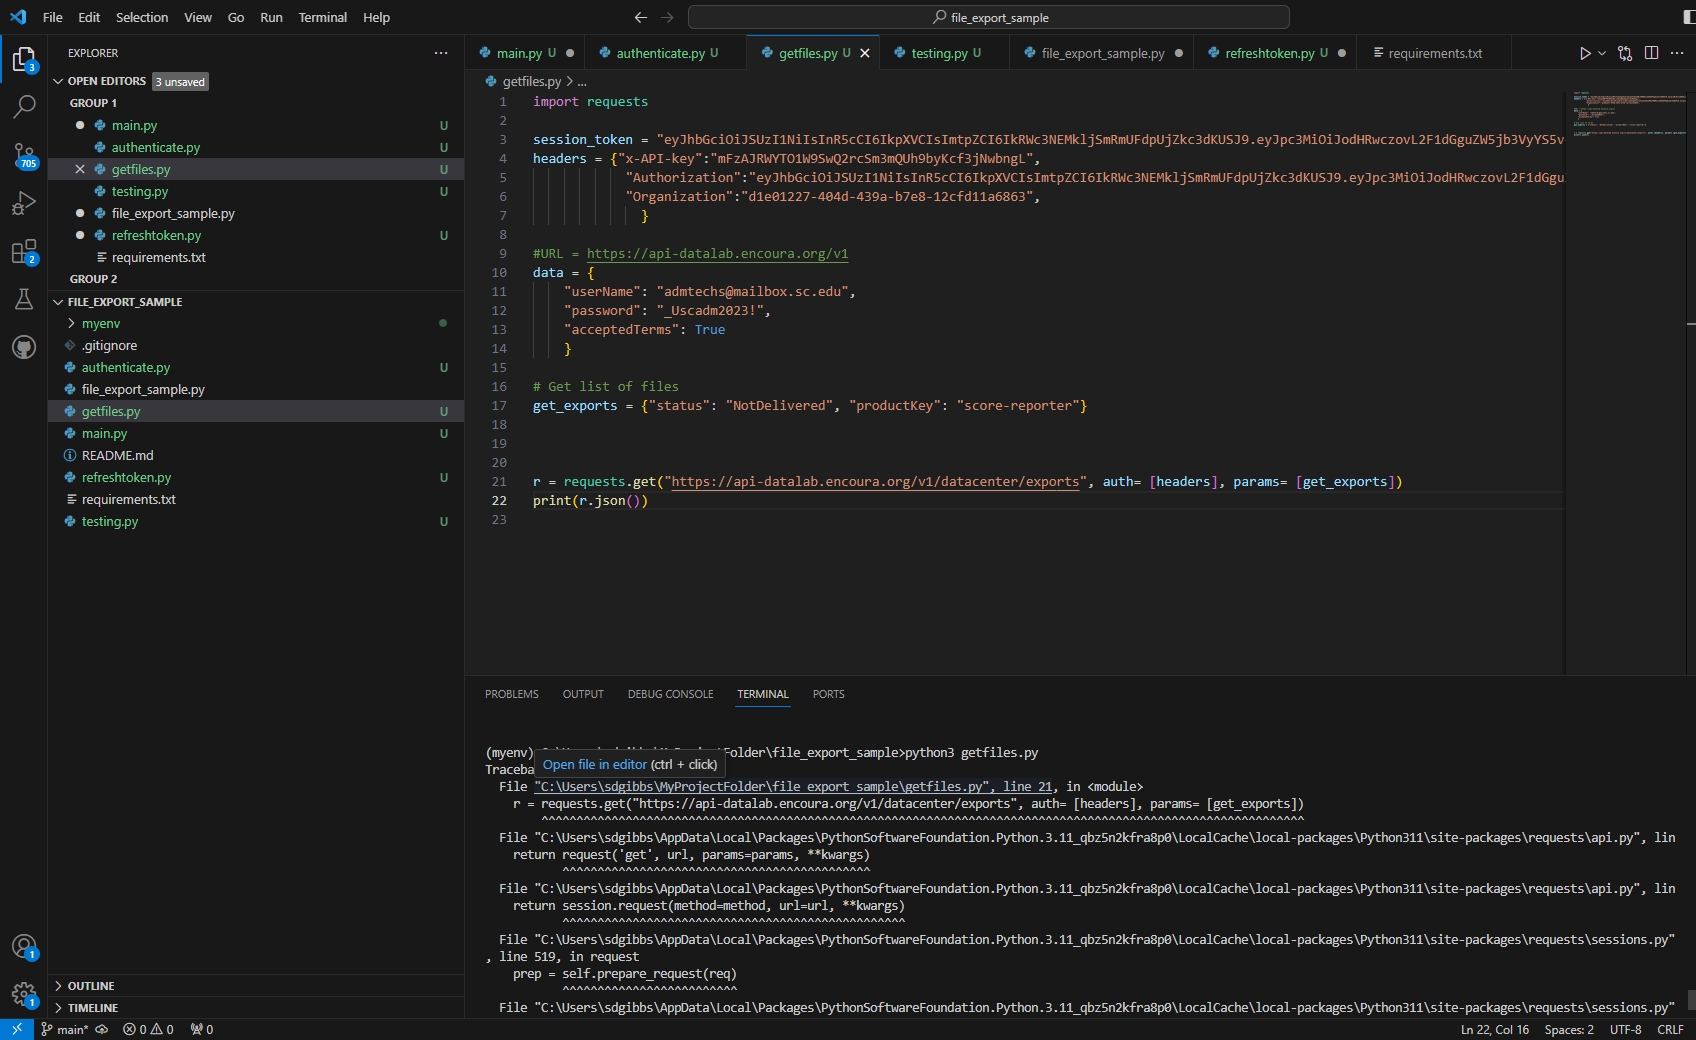Open the Extensions view
The height and width of the screenshot is (1040, 1696).
point(24,251)
